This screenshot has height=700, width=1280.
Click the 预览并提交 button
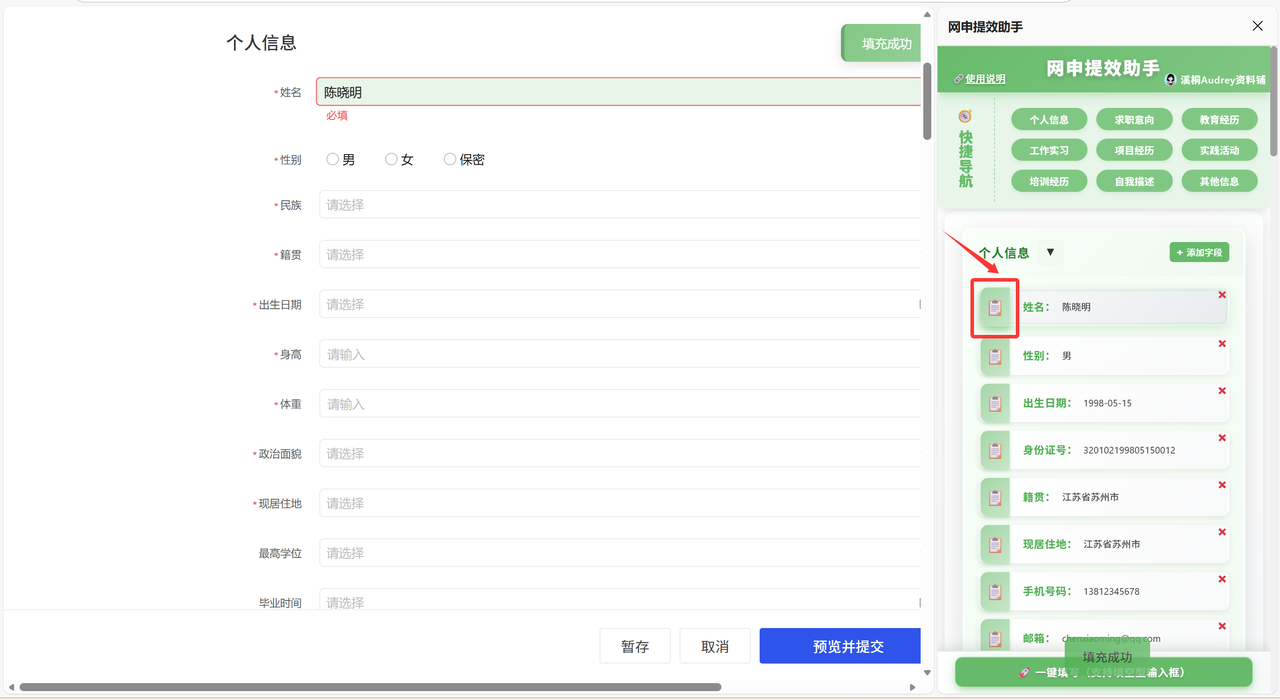pos(839,645)
